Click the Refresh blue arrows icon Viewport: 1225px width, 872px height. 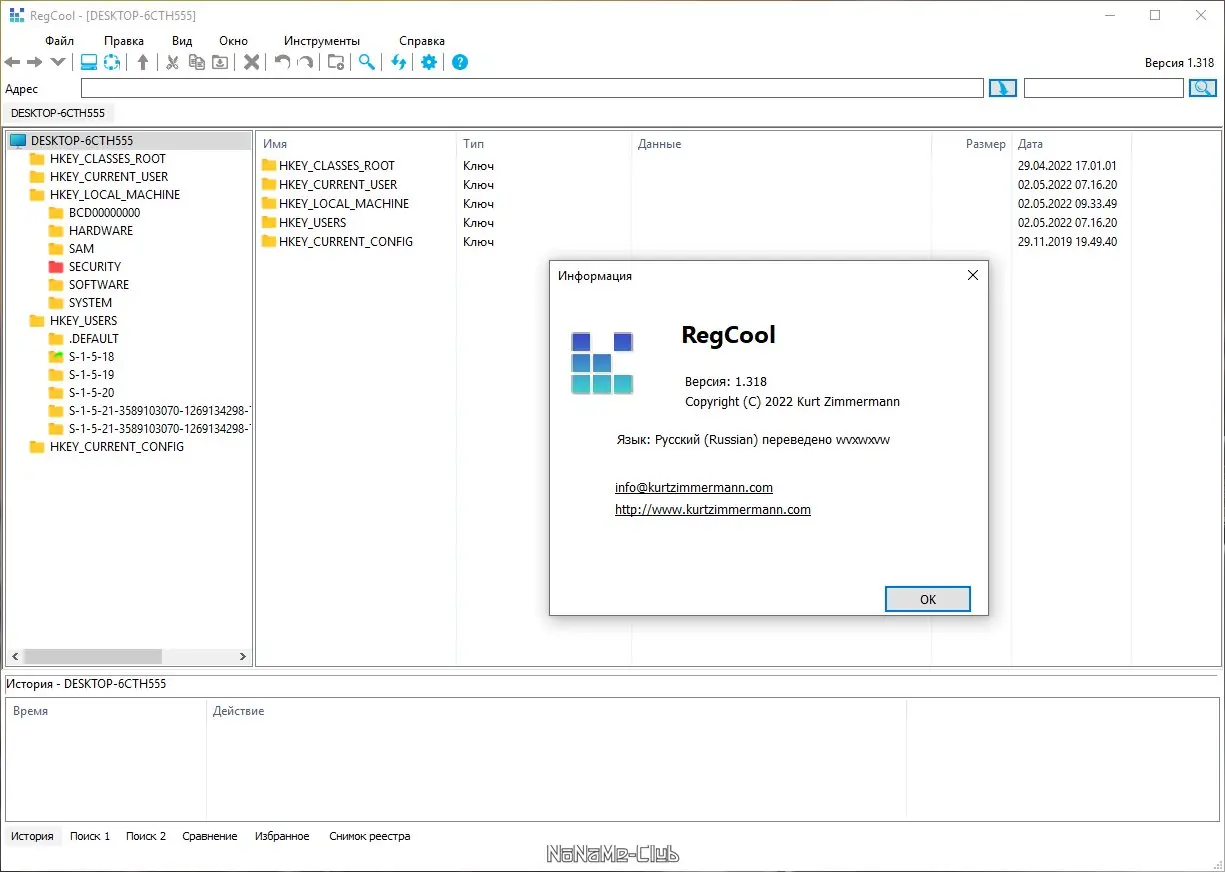[399, 62]
